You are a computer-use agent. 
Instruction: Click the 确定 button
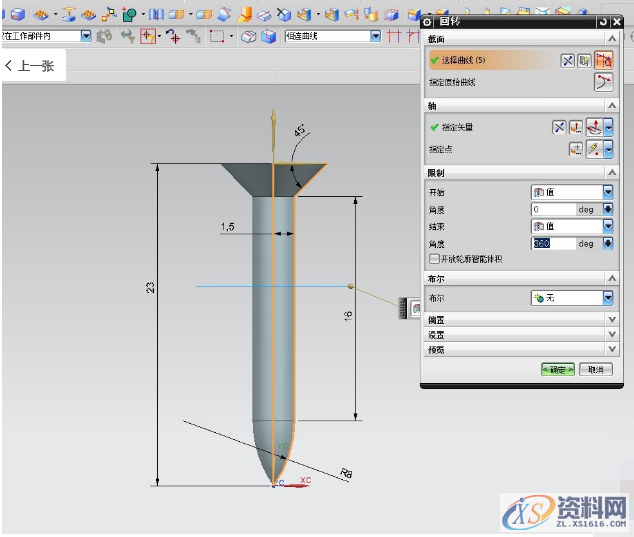point(557,369)
